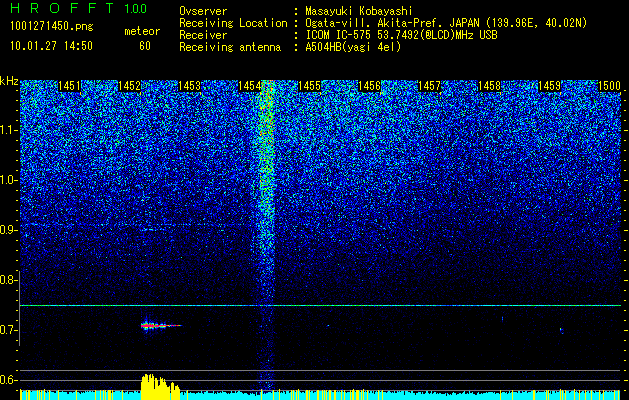The image size is (629, 400).
Task: Click the A504HB yagi antenna text
Action: pyautogui.click(x=353, y=47)
